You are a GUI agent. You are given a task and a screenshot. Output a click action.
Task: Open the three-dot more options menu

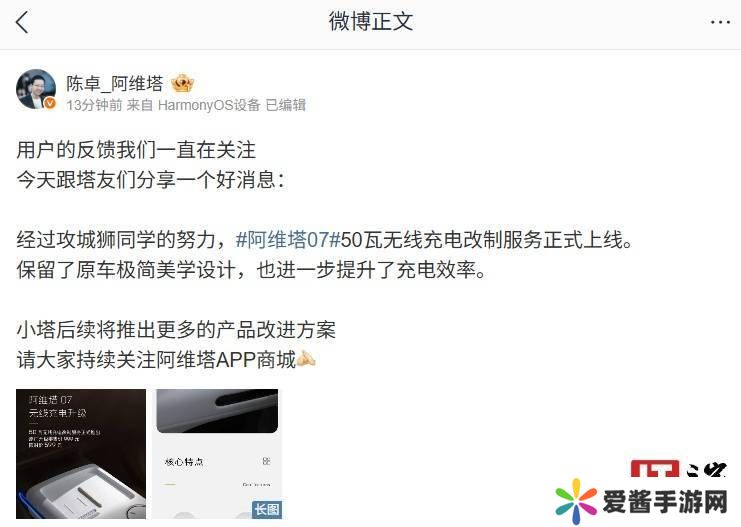click(720, 22)
